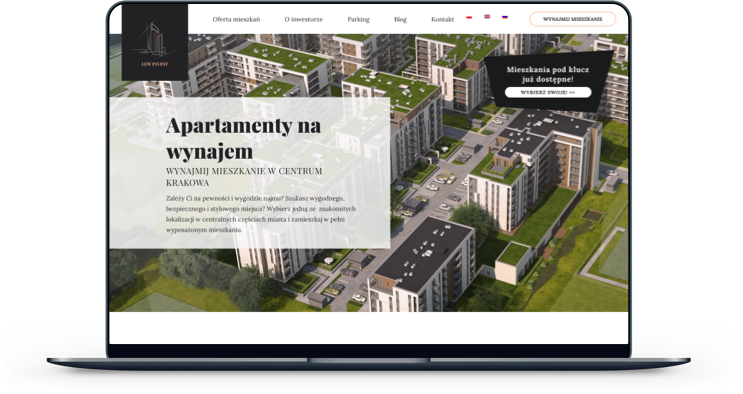Screen dimensions: 743x394
Task: Click the 'Zależy Ci na pewności' paragraph
Action: click(261, 214)
